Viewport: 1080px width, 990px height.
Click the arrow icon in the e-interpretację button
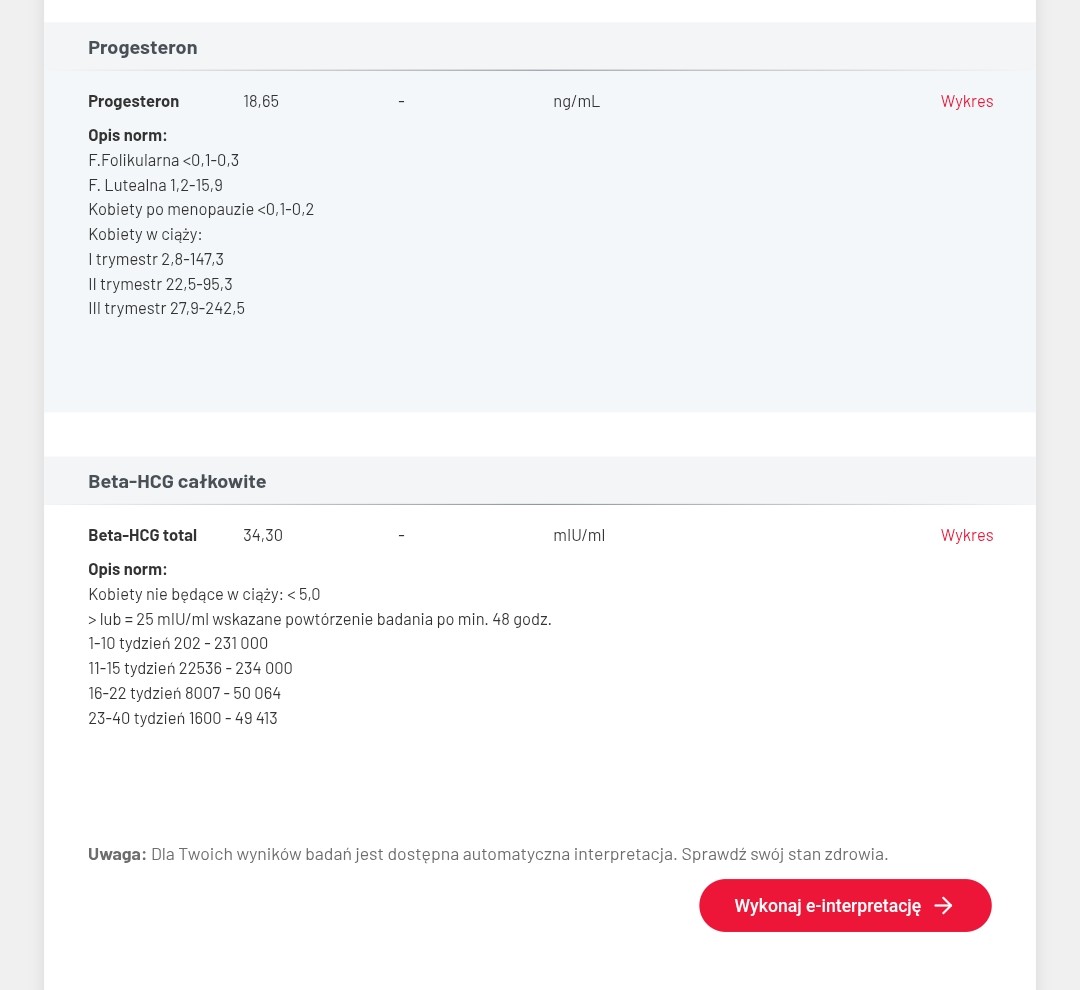click(943, 906)
